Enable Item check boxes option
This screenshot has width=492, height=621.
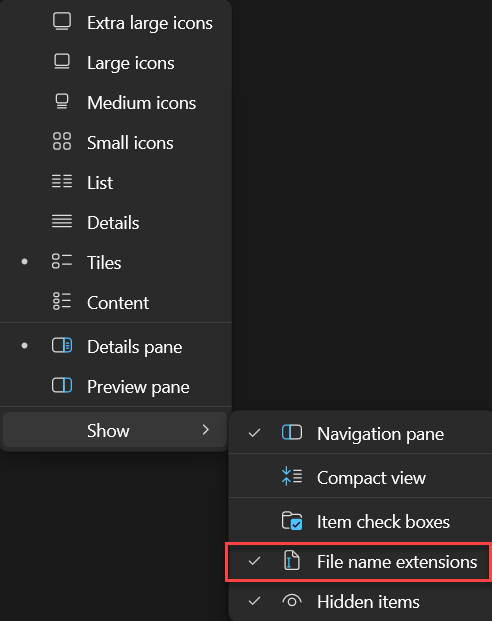(360, 521)
